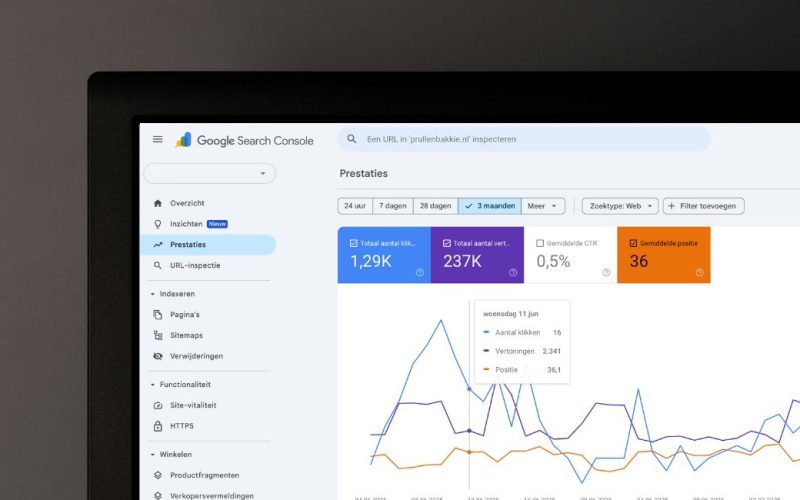Viewport: 800px width, 500px height.
Task: Open the property selector dropdown
Action: pos(210,173)
